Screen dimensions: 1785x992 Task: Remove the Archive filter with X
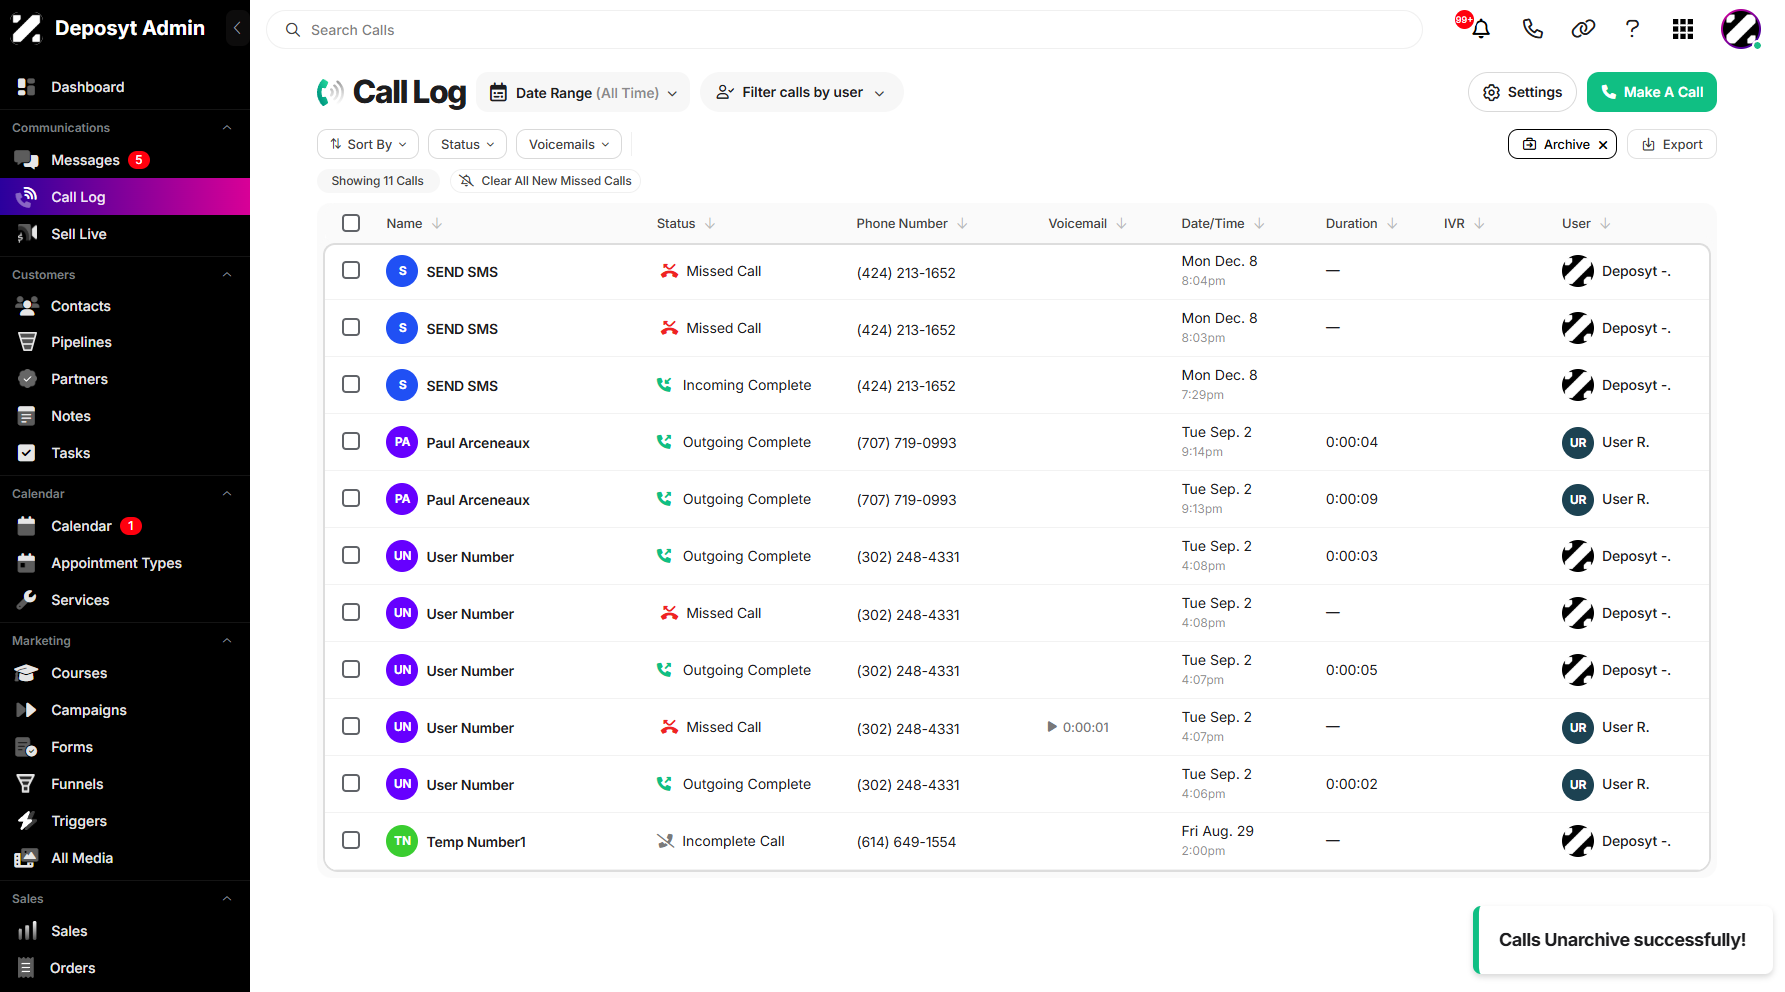[1603, 145]
